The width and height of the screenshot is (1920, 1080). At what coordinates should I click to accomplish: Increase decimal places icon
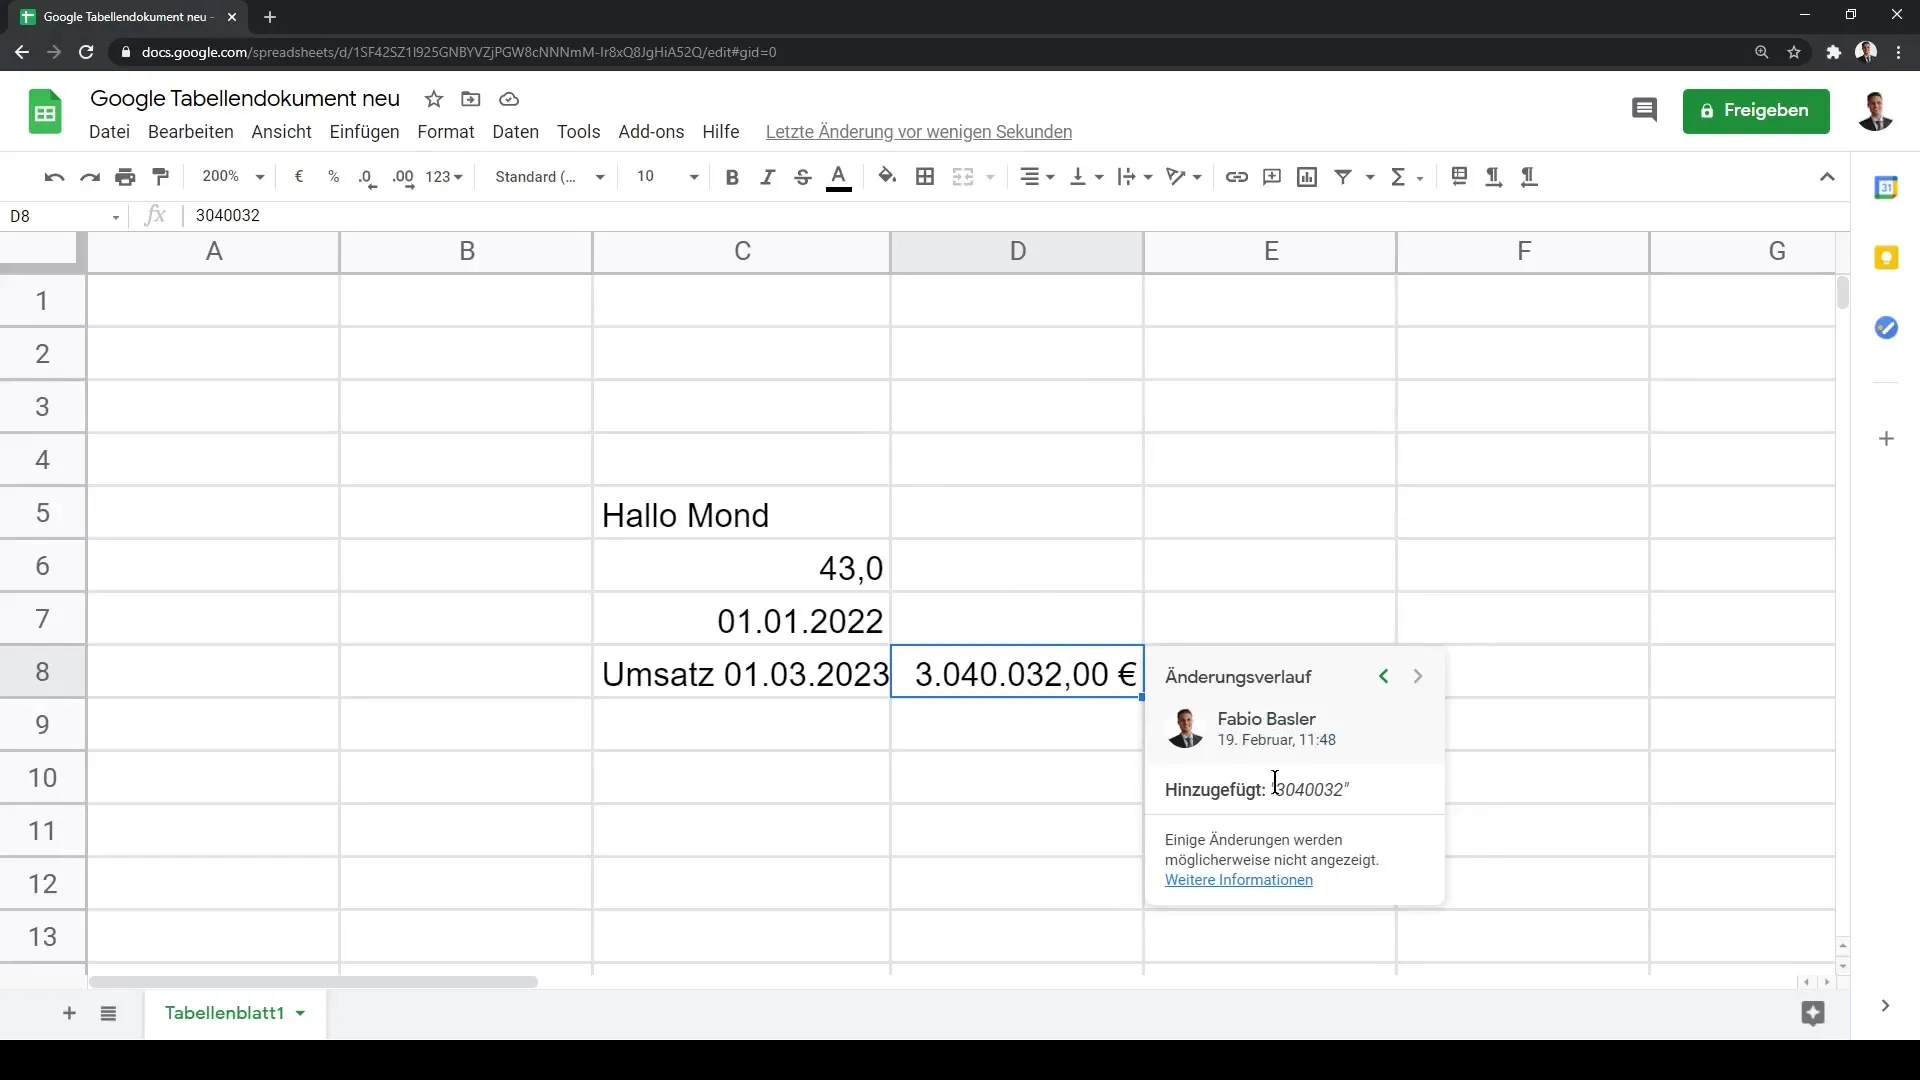click(403, 178)
